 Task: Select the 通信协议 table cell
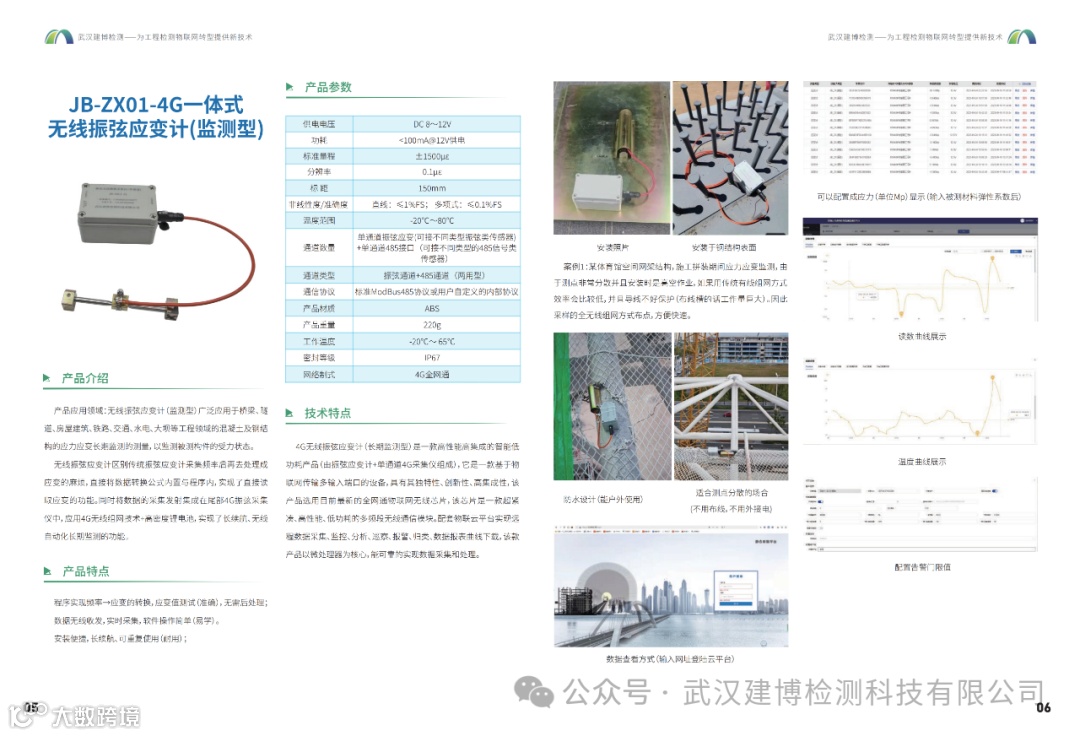click(x=319, y=291)
